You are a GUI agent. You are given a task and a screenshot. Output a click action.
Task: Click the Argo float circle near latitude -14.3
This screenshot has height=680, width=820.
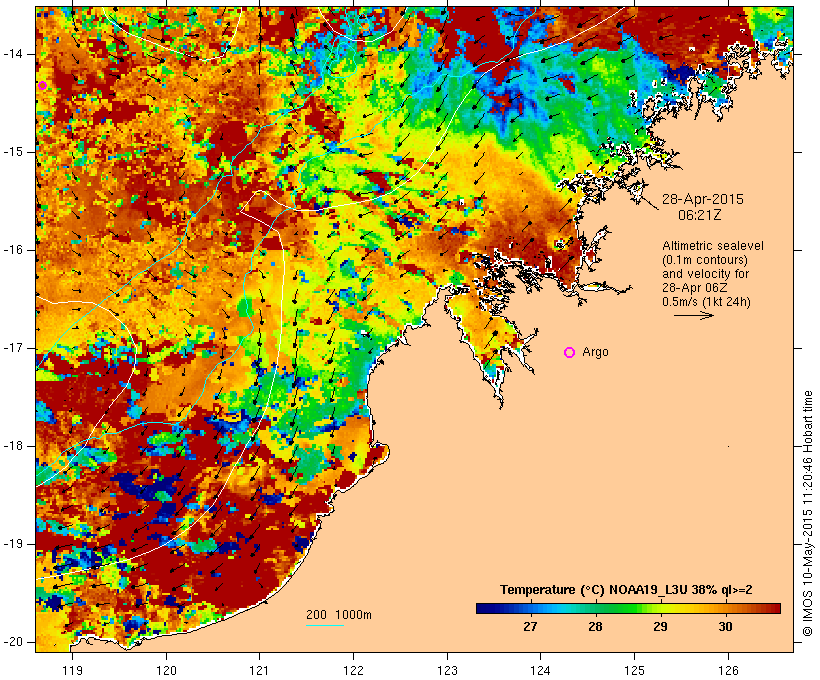click(x=42, y=86)
